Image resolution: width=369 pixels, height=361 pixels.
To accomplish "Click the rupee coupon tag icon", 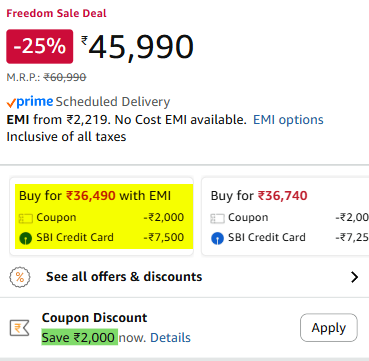I will [19, 328].
